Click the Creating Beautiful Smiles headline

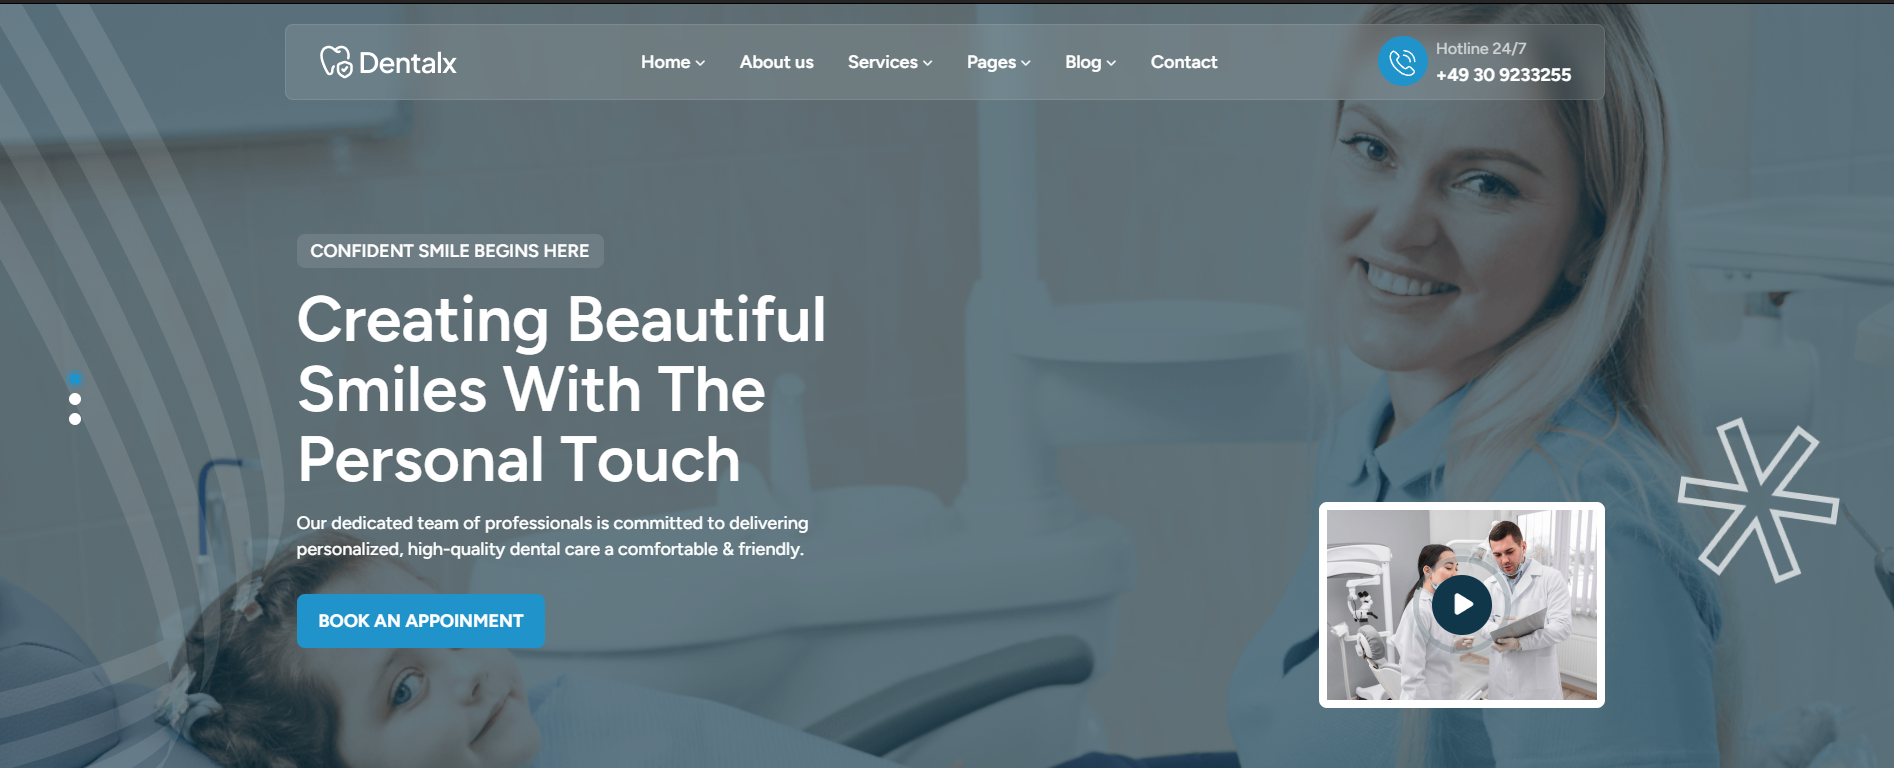pos(561,389)
